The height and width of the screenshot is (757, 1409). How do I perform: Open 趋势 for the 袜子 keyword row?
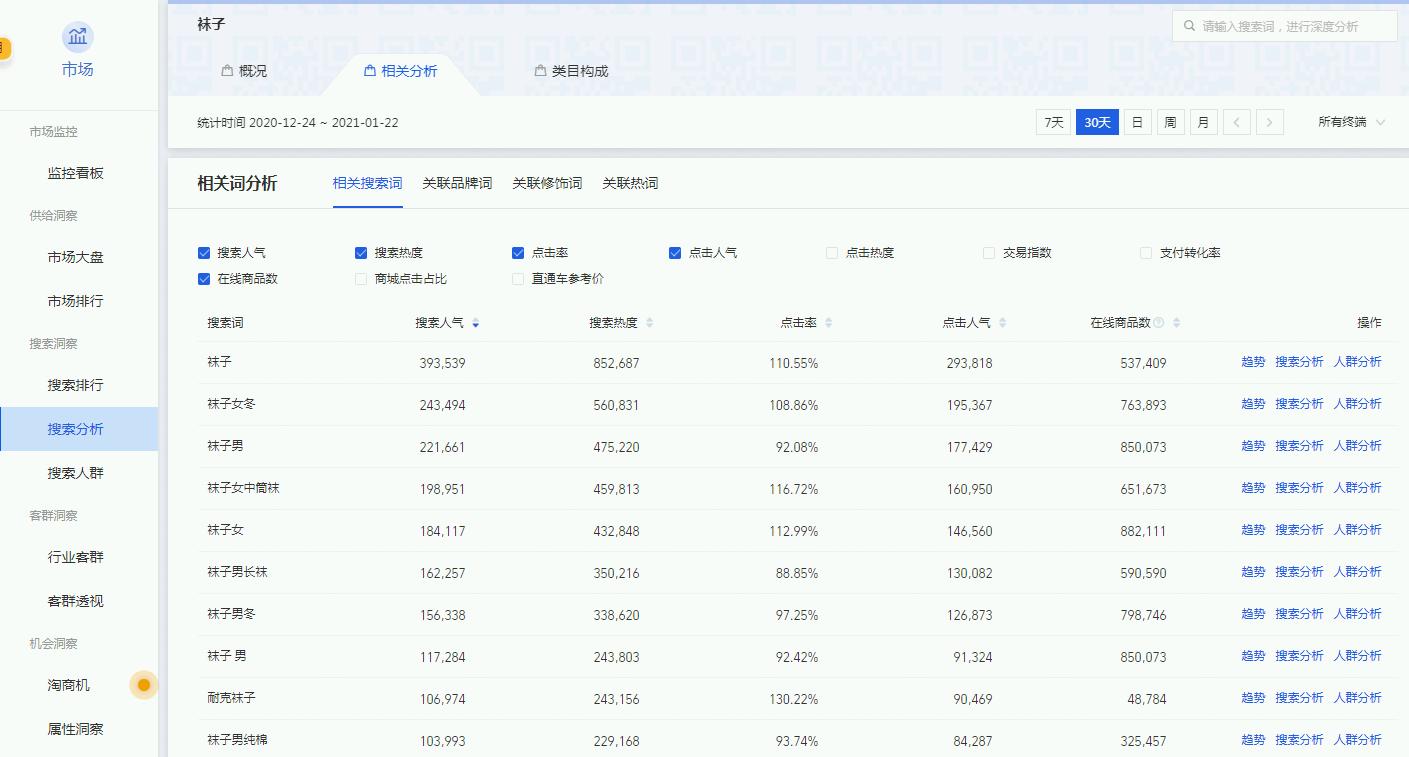1252,362
